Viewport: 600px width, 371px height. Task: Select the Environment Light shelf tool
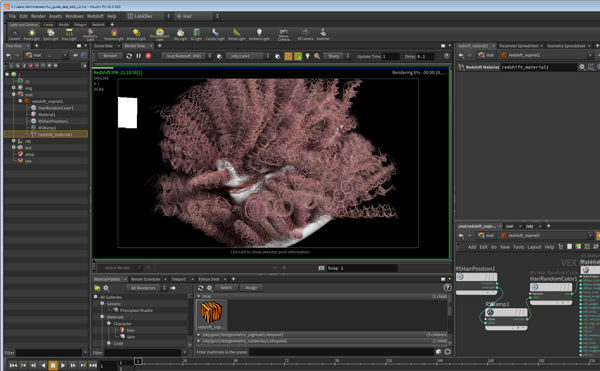click(x=160, y=34)
